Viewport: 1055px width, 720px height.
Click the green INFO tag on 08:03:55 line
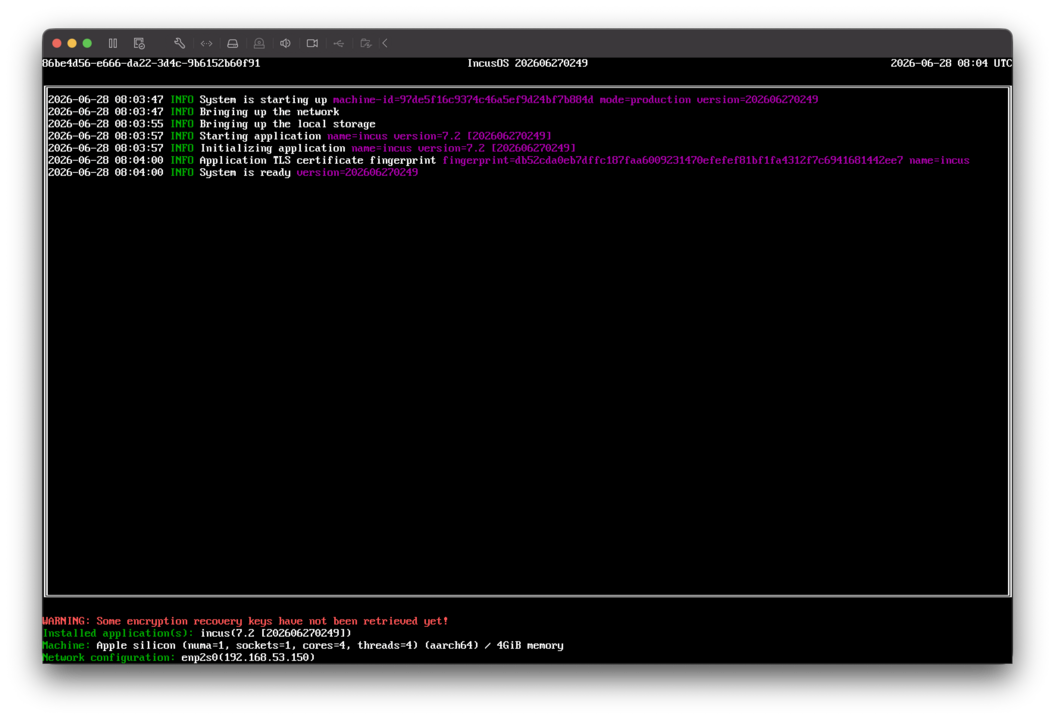pyautogui.click(x=182, y=124)
